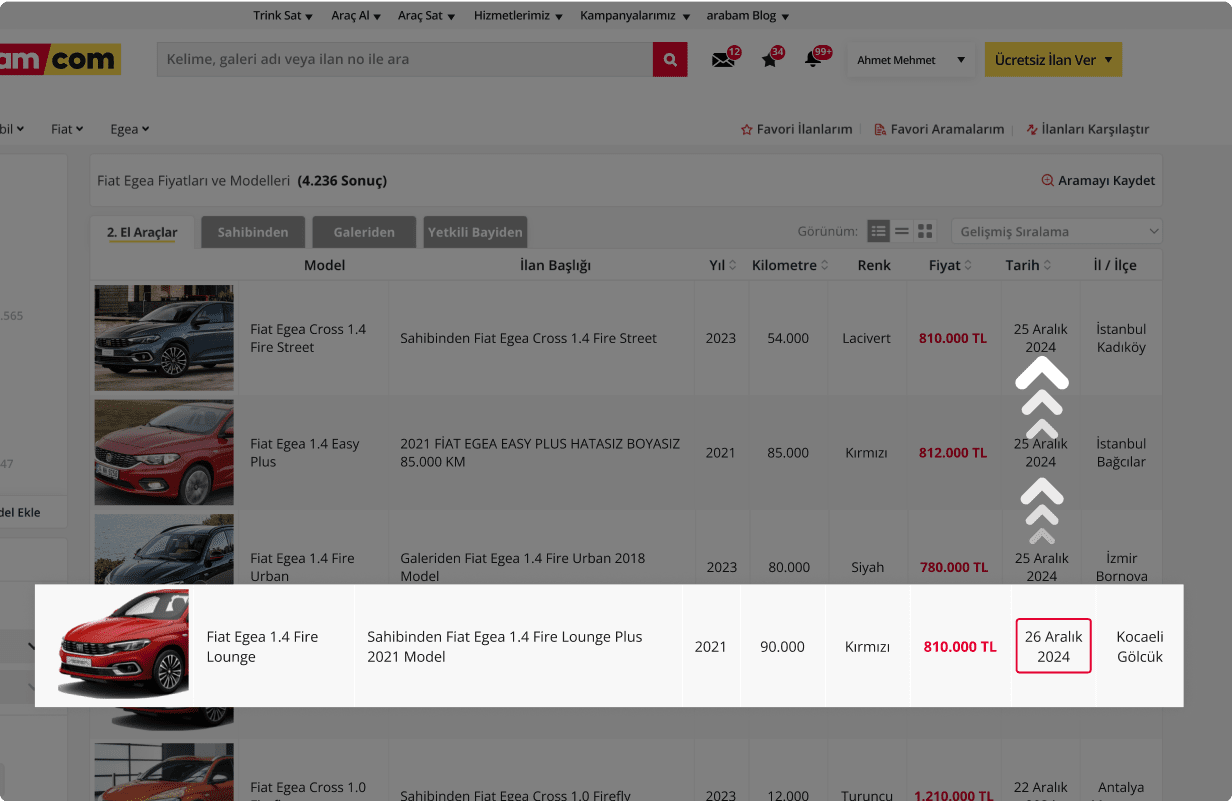Screen dimensions: 1232x801
Task: Sort by Kilometre column arrows
Action: point(825,265)
